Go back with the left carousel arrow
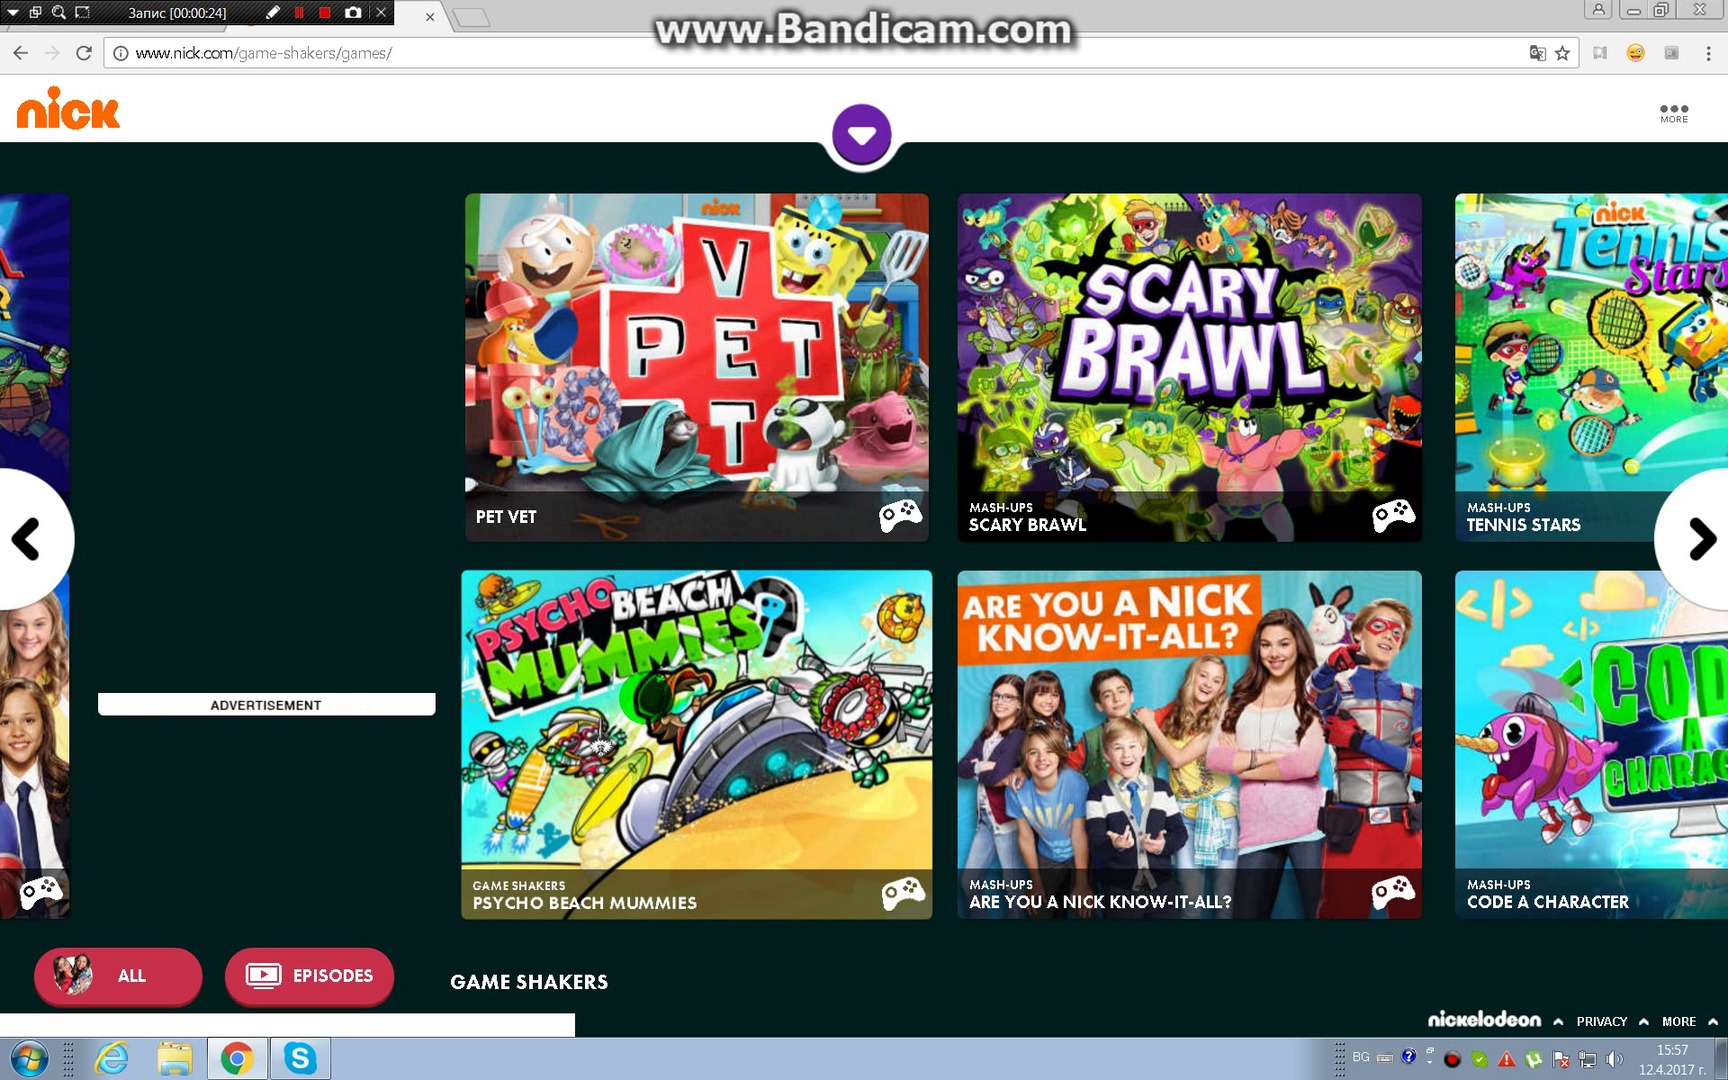The height and width of the screenshot is (1080, 1728). click(27, 539)
